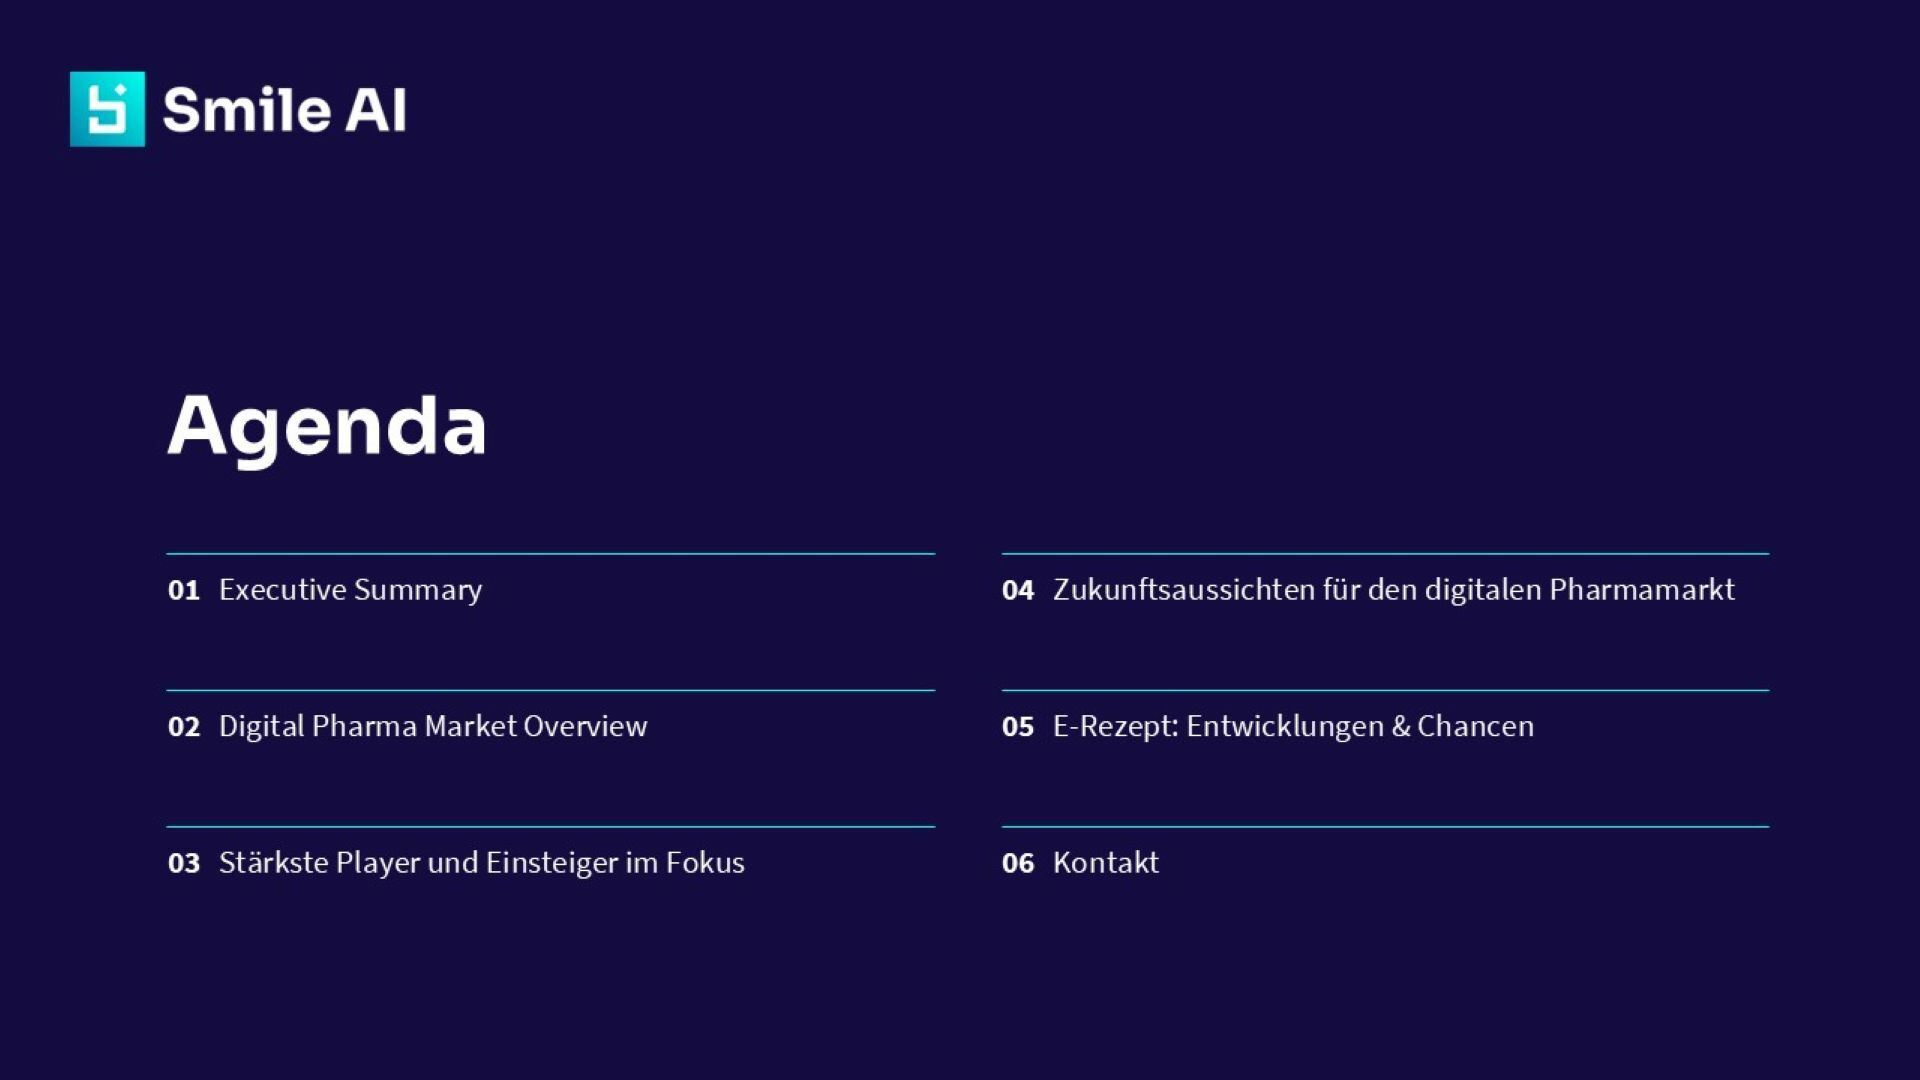The image size is (1920, 1080).
Task: Click the 01 section number
Action: coord(184,591)
